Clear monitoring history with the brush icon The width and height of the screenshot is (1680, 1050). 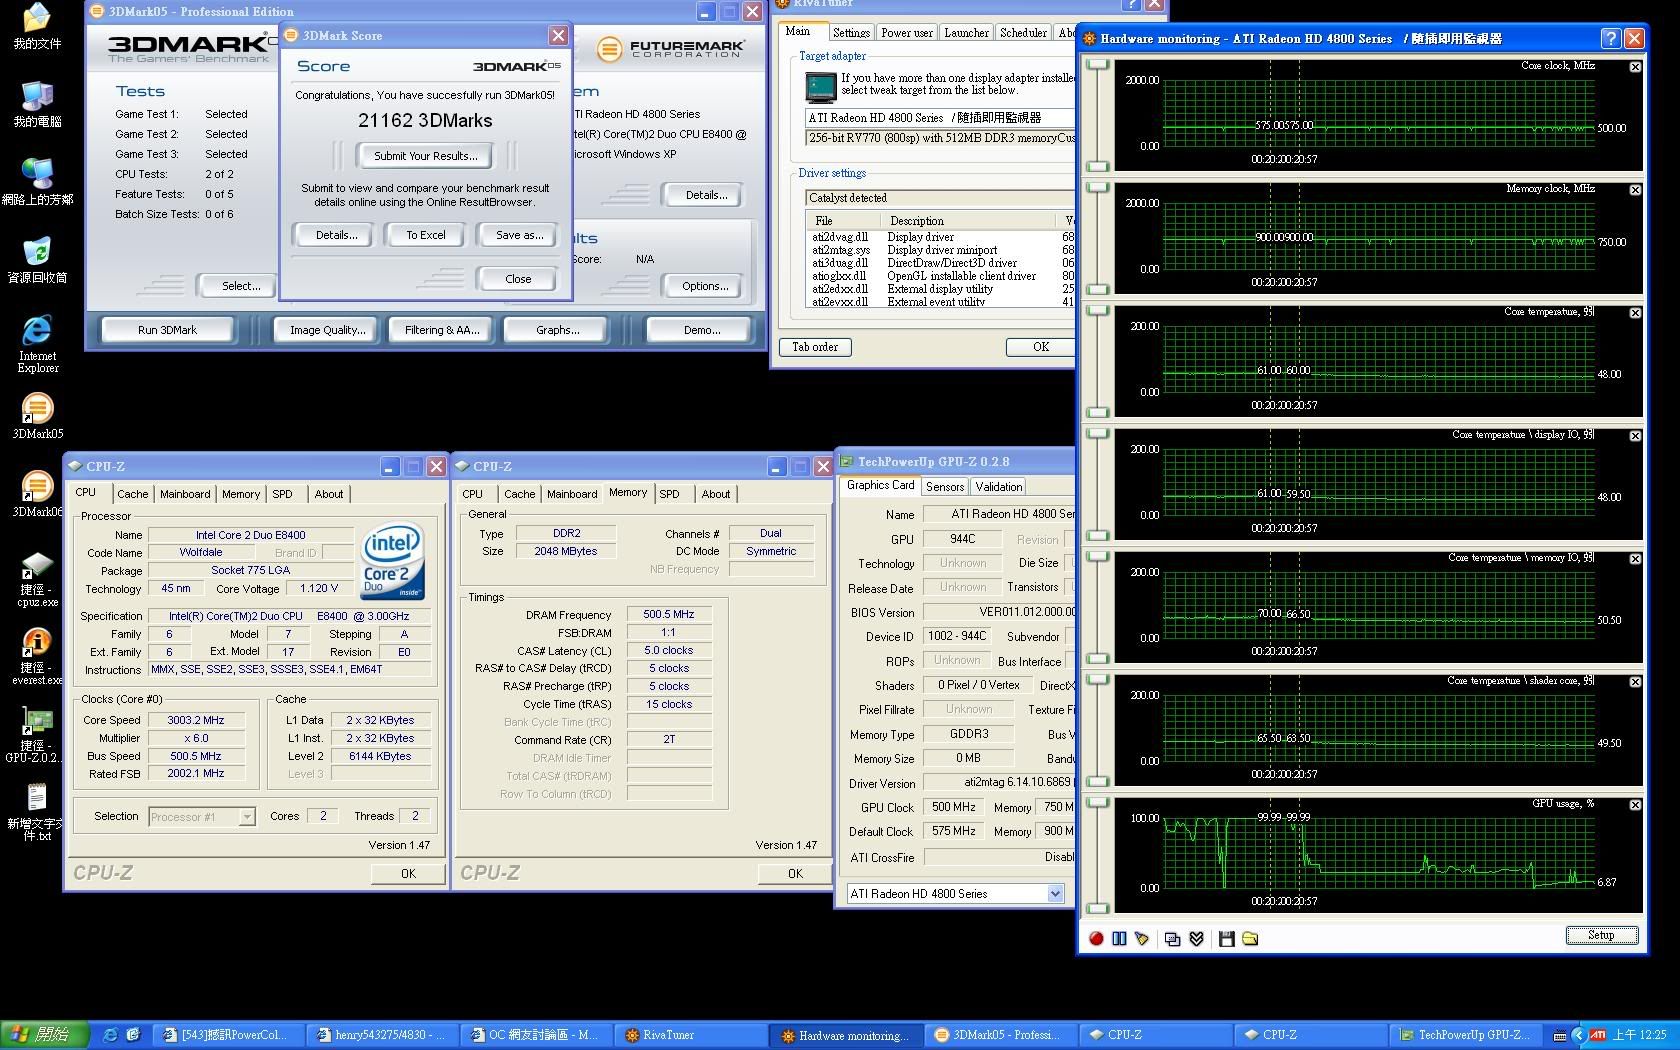coord(1142,938)
